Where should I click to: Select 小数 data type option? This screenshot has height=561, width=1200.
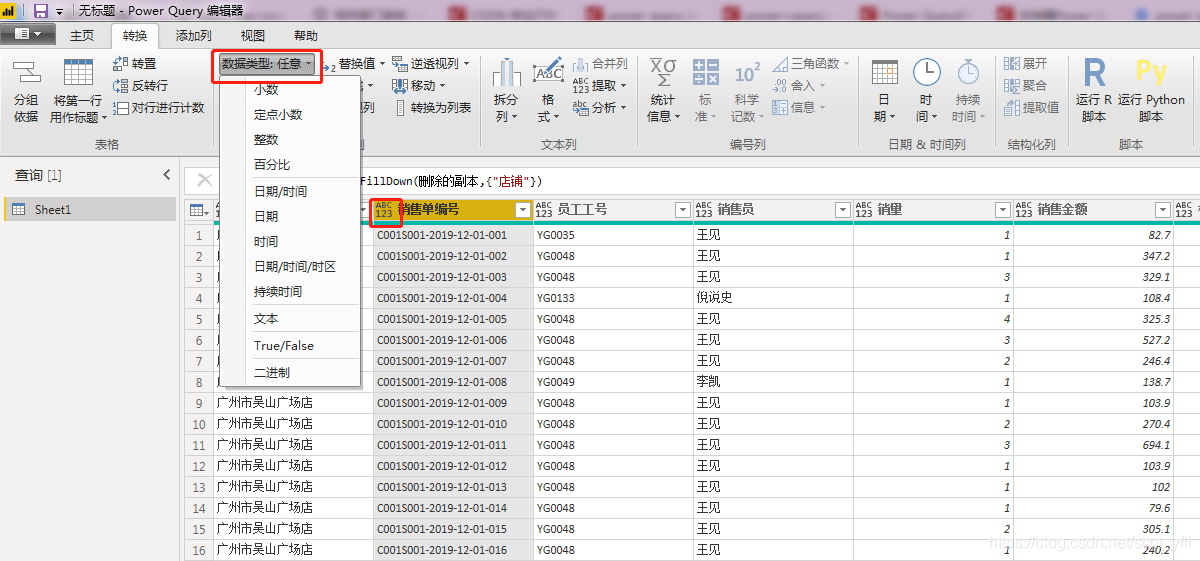point(290,90)
